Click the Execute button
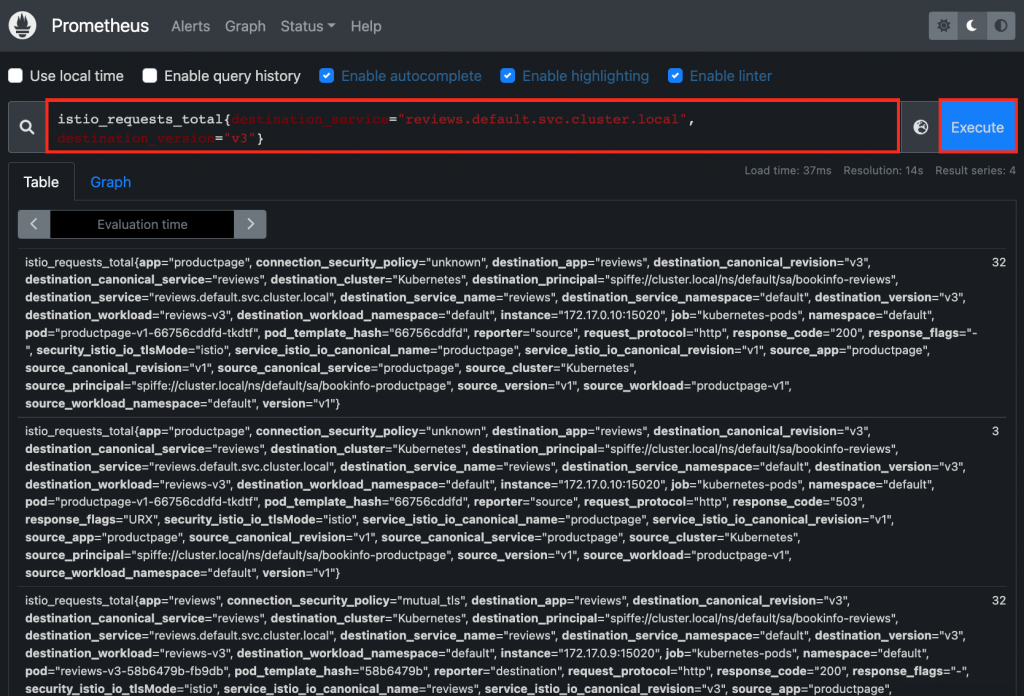The width and height of the screenshot is (1024, 696). point(977,127)
